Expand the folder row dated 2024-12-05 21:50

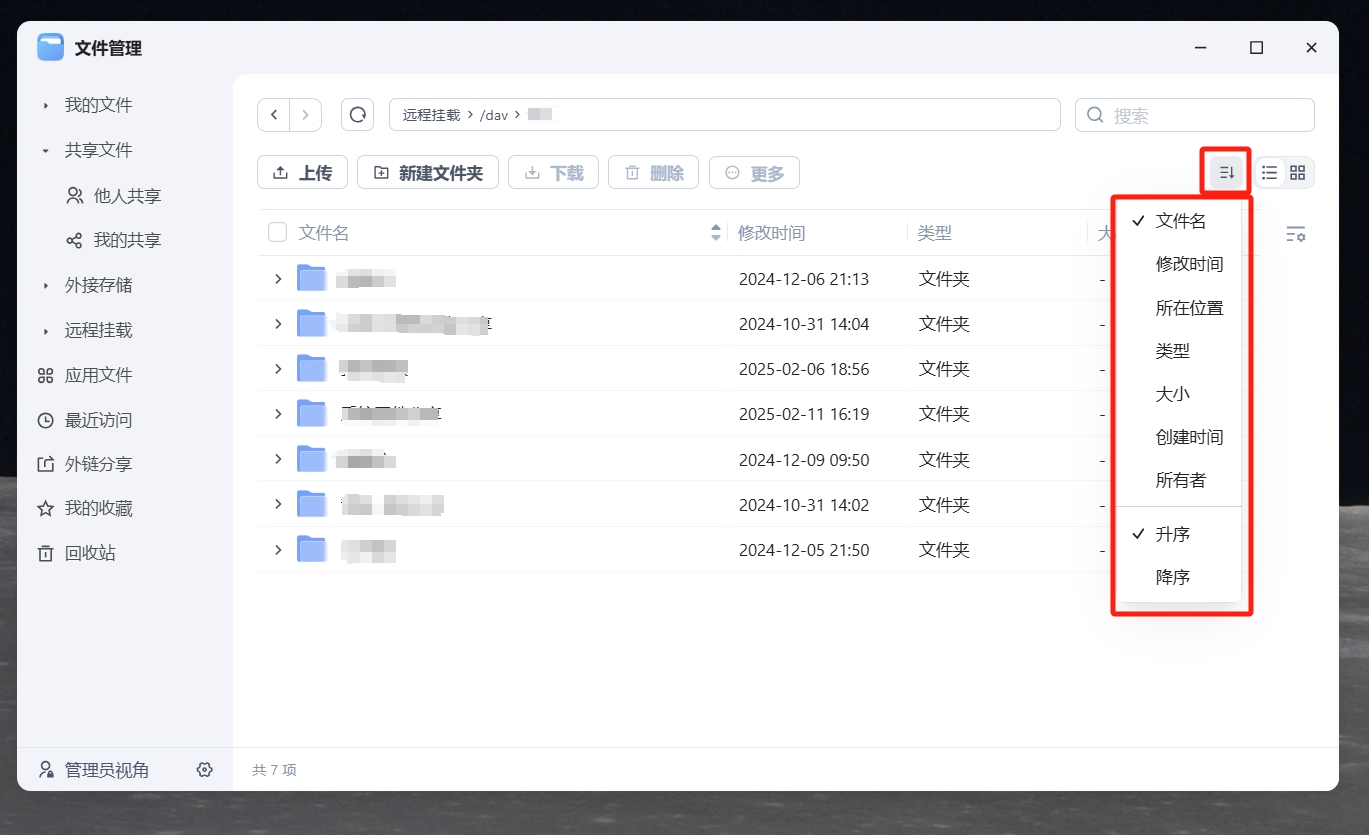point(278,550)
